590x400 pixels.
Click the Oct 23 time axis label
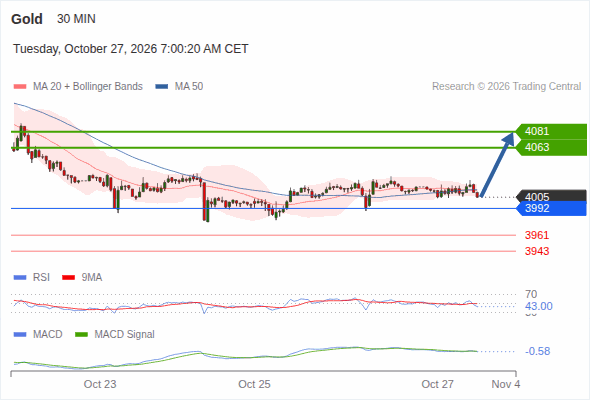(x=100, y=384)
